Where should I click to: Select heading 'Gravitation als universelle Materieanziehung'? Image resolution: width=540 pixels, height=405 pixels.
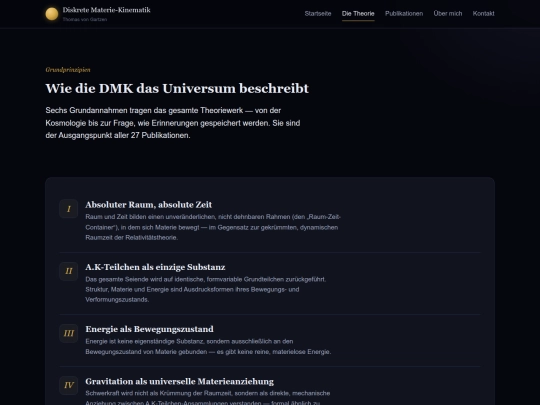[x=180, y=381]
